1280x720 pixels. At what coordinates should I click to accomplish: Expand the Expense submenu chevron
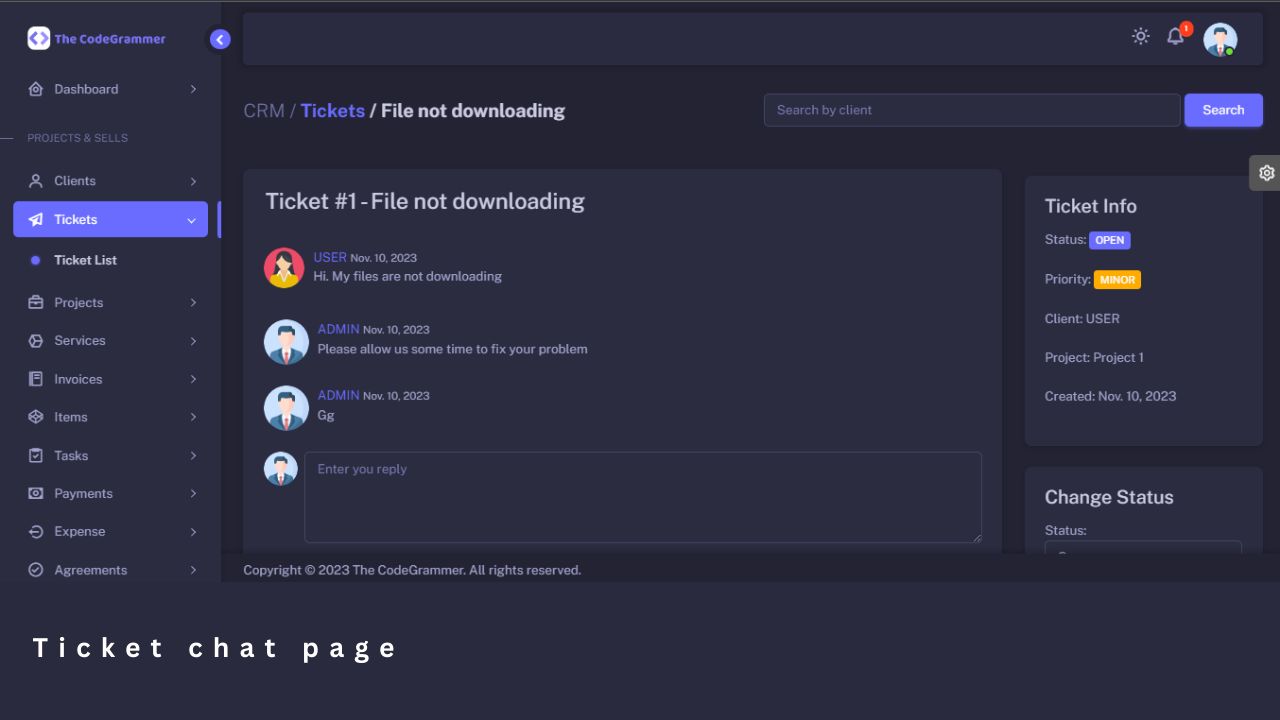coord(193,532)
